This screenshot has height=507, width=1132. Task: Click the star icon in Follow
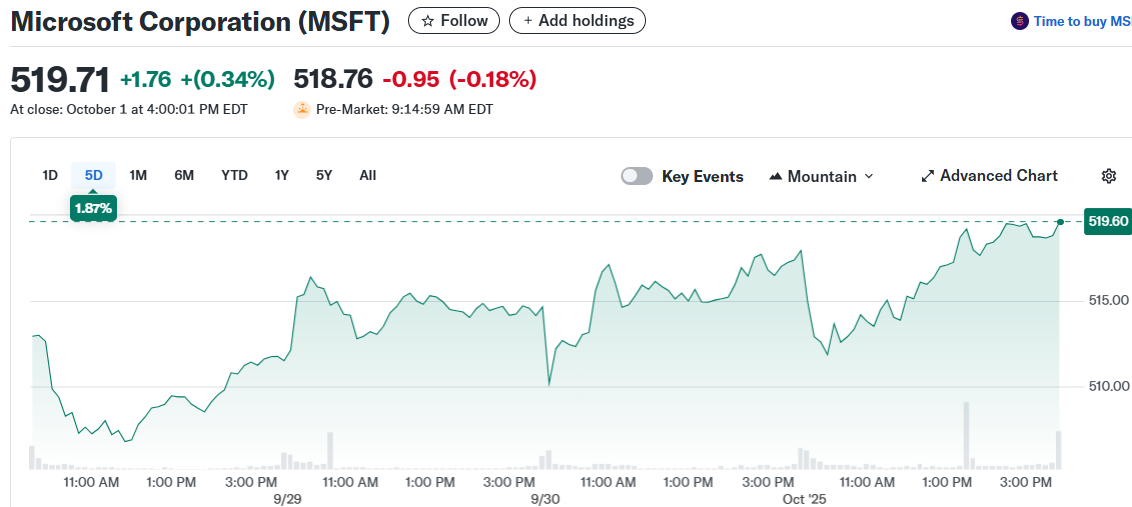[427, 21]
